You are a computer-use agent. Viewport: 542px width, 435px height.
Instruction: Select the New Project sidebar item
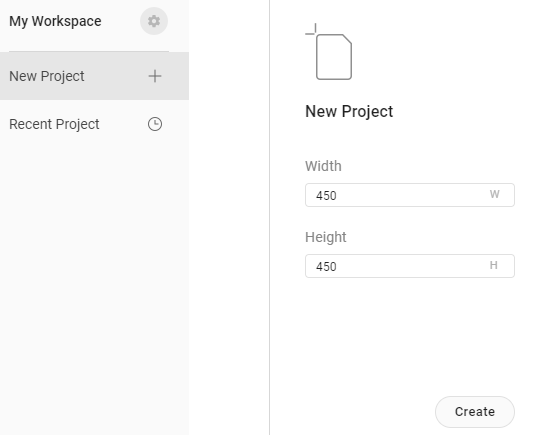94,76
